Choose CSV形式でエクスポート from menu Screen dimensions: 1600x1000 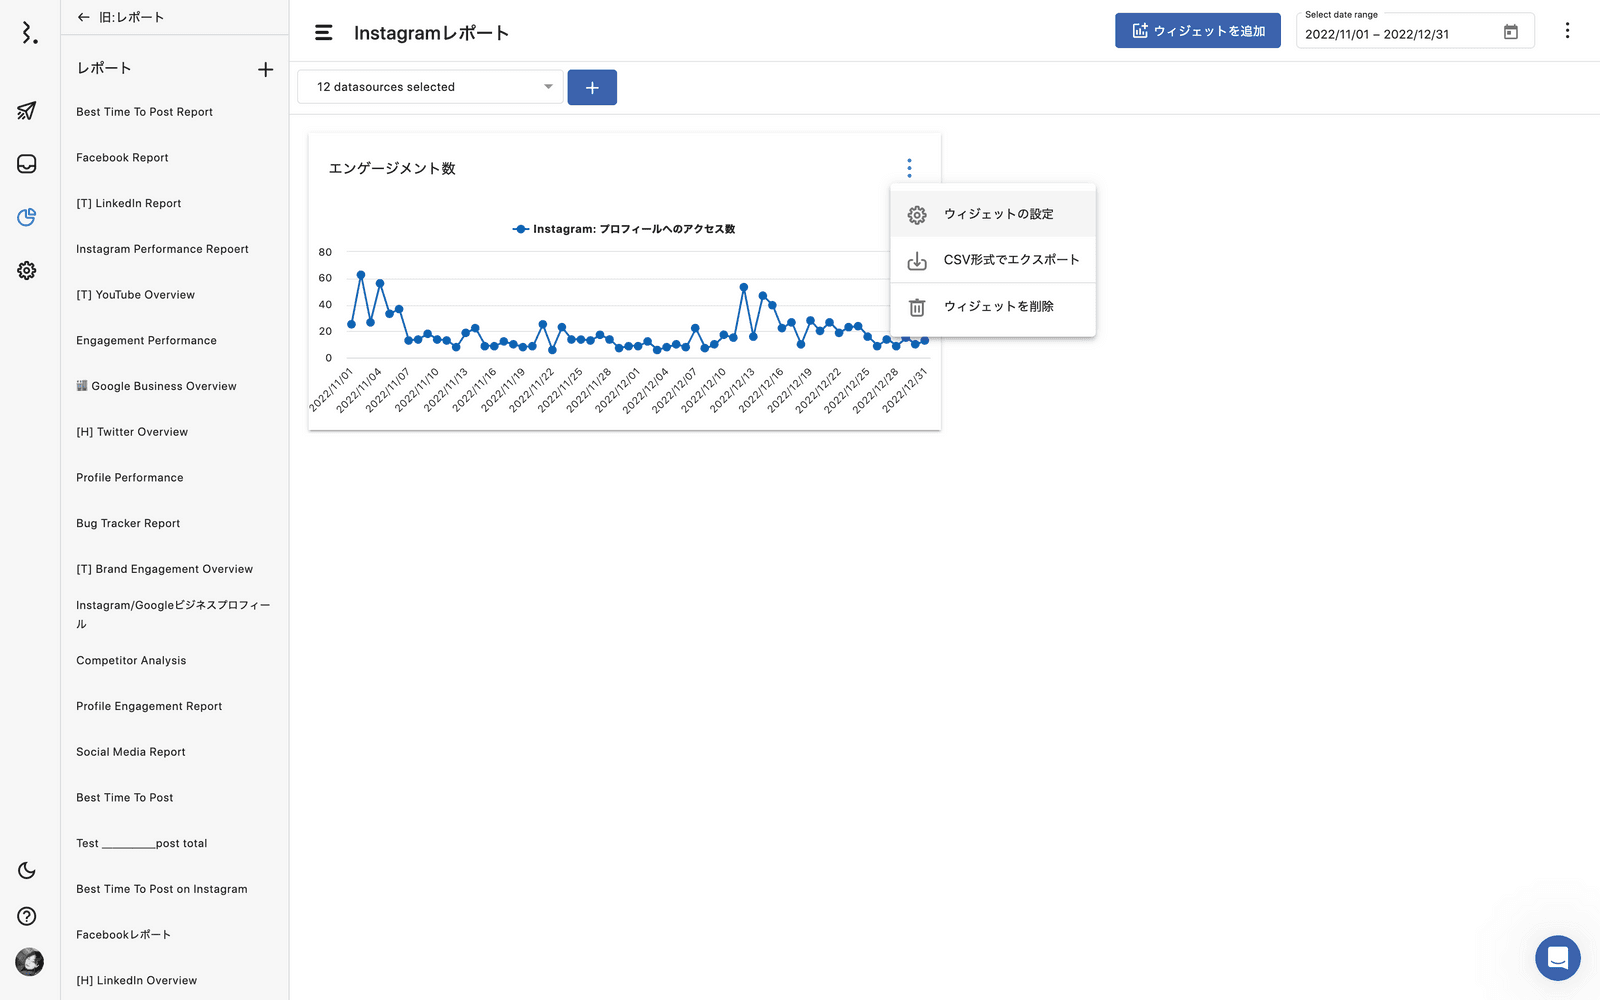1010,260
